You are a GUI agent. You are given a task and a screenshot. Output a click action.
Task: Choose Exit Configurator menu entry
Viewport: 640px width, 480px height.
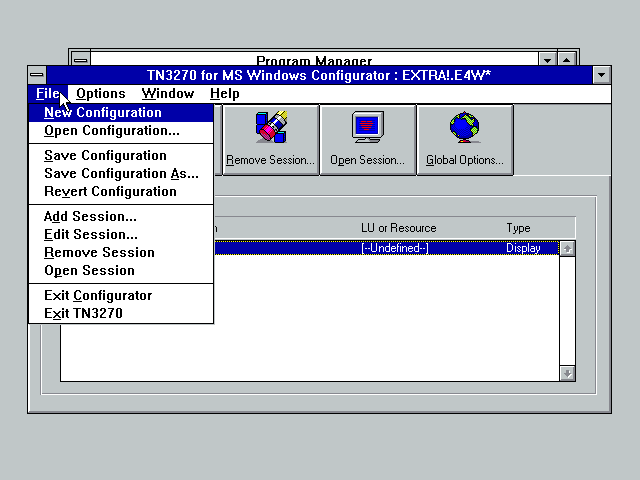click(121, 296)
